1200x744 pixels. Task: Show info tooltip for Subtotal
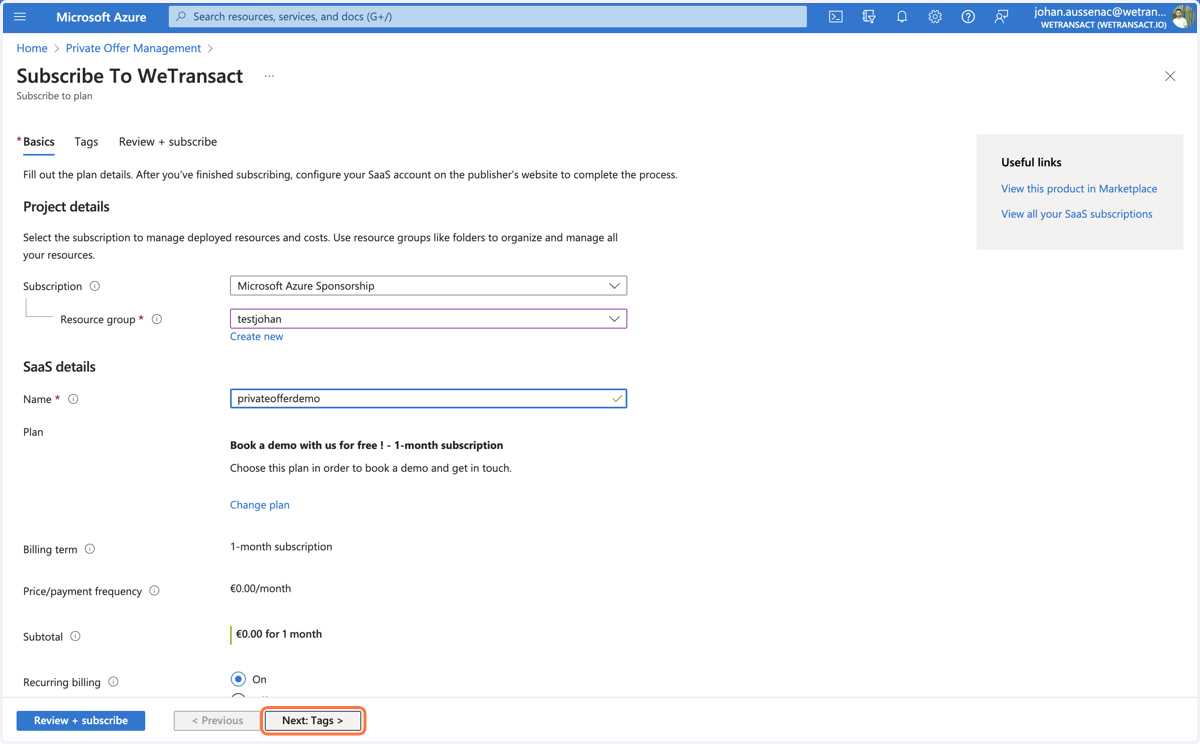(75, 636)
